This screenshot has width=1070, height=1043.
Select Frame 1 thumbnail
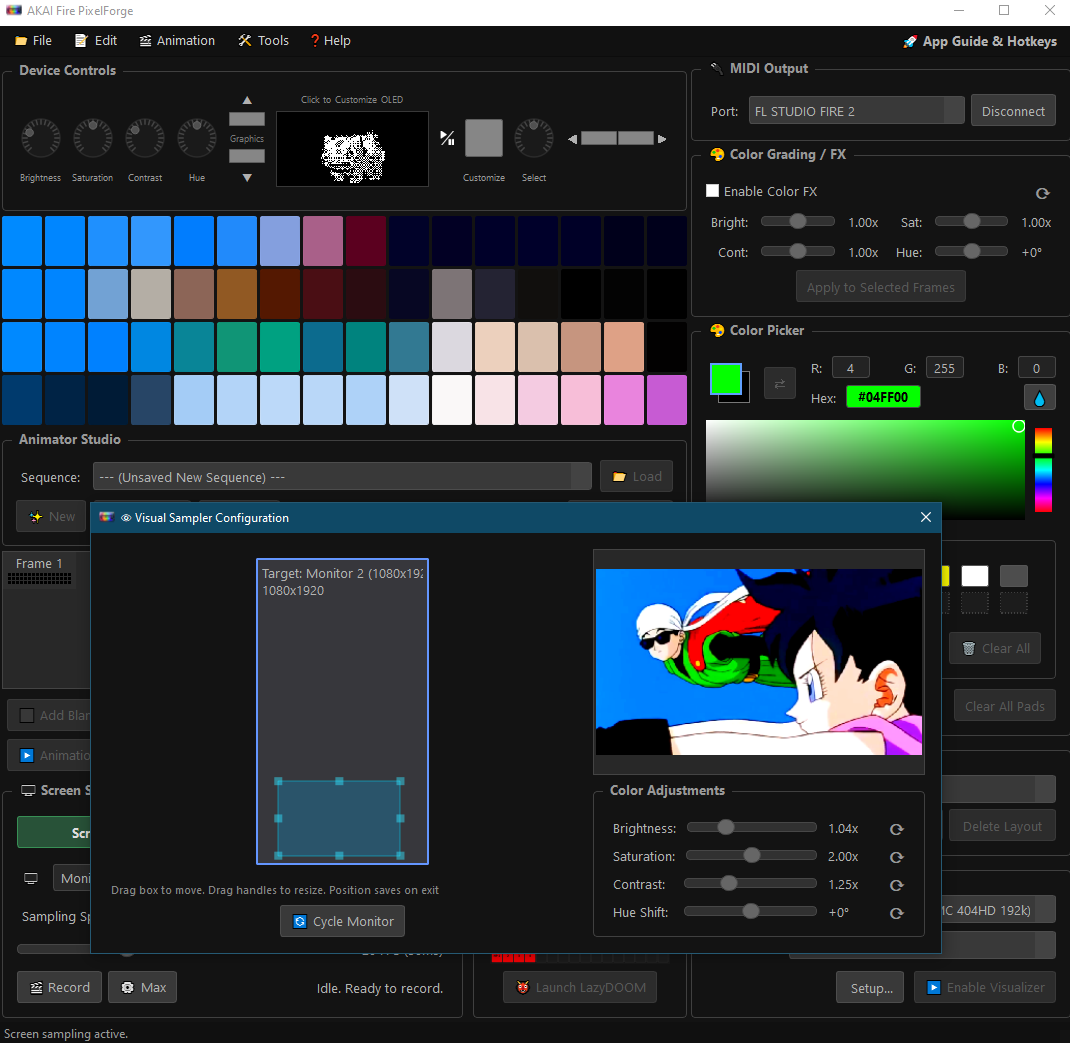(40, 571)
